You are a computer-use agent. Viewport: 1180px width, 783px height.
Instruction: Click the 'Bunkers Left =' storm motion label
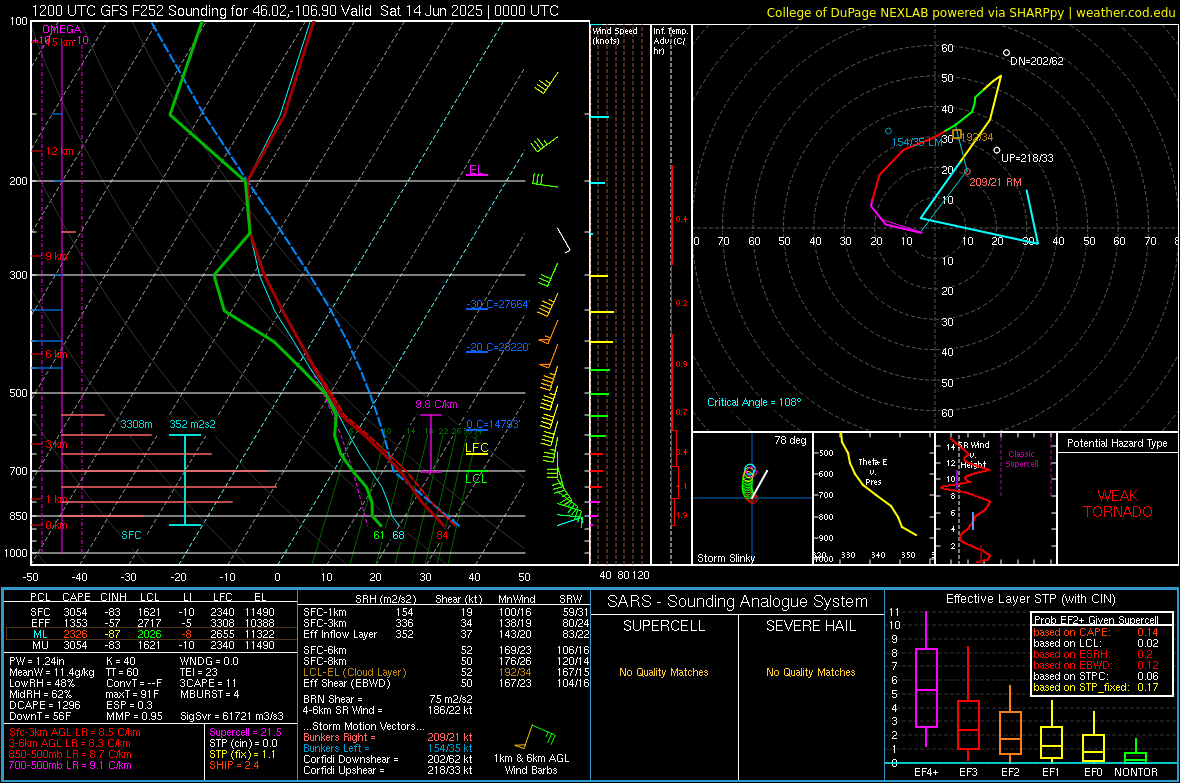pos(336,748)
